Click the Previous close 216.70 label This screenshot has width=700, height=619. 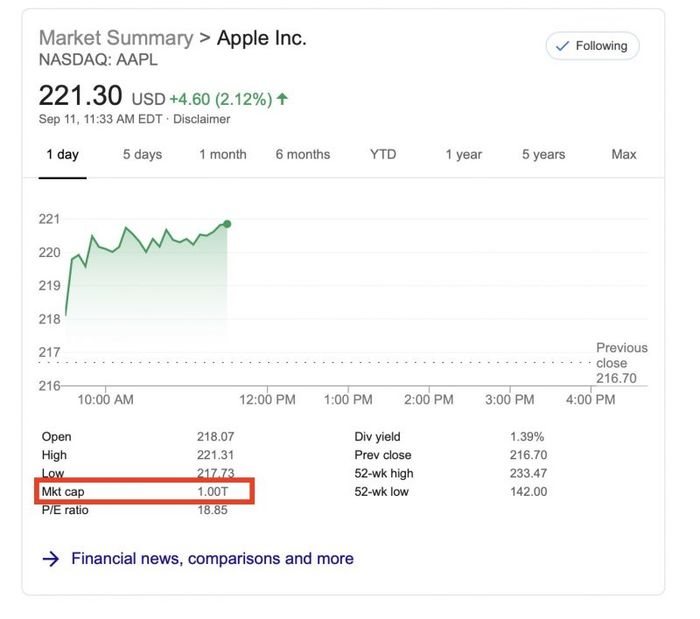point(621,364)
